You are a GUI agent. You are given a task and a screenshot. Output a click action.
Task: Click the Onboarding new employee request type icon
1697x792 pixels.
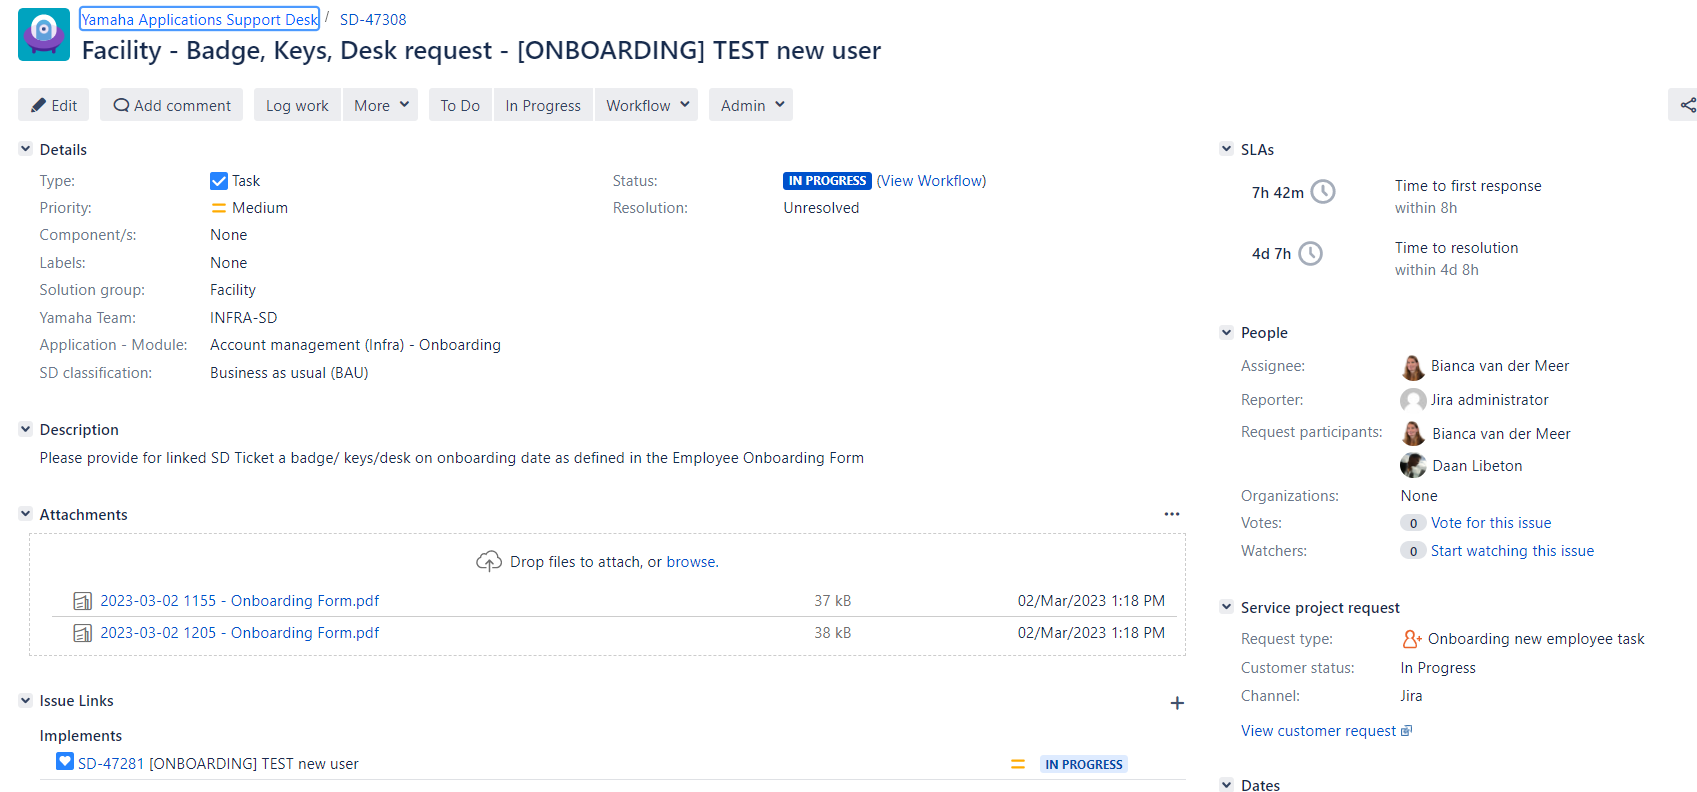(1412, 639)
